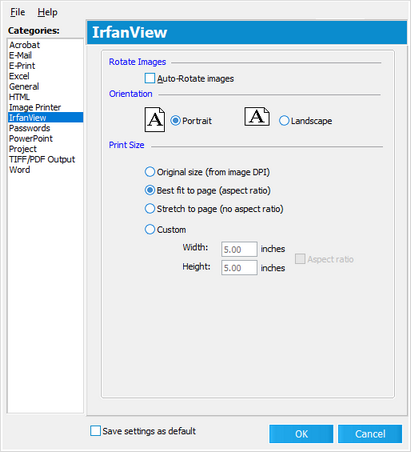Select Acrobat in Categories list
This screenshot has height=452, width=411.
[x=45, y=45]
